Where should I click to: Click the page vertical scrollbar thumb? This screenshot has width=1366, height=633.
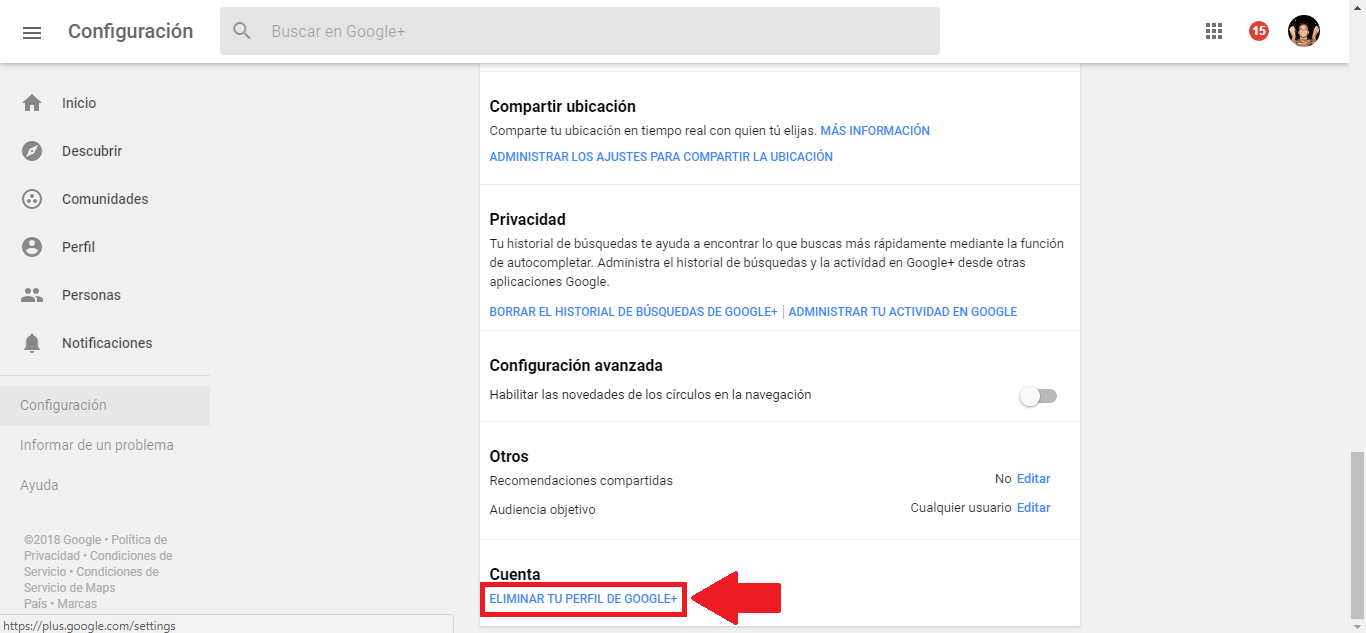click(x=1357, y=535)
